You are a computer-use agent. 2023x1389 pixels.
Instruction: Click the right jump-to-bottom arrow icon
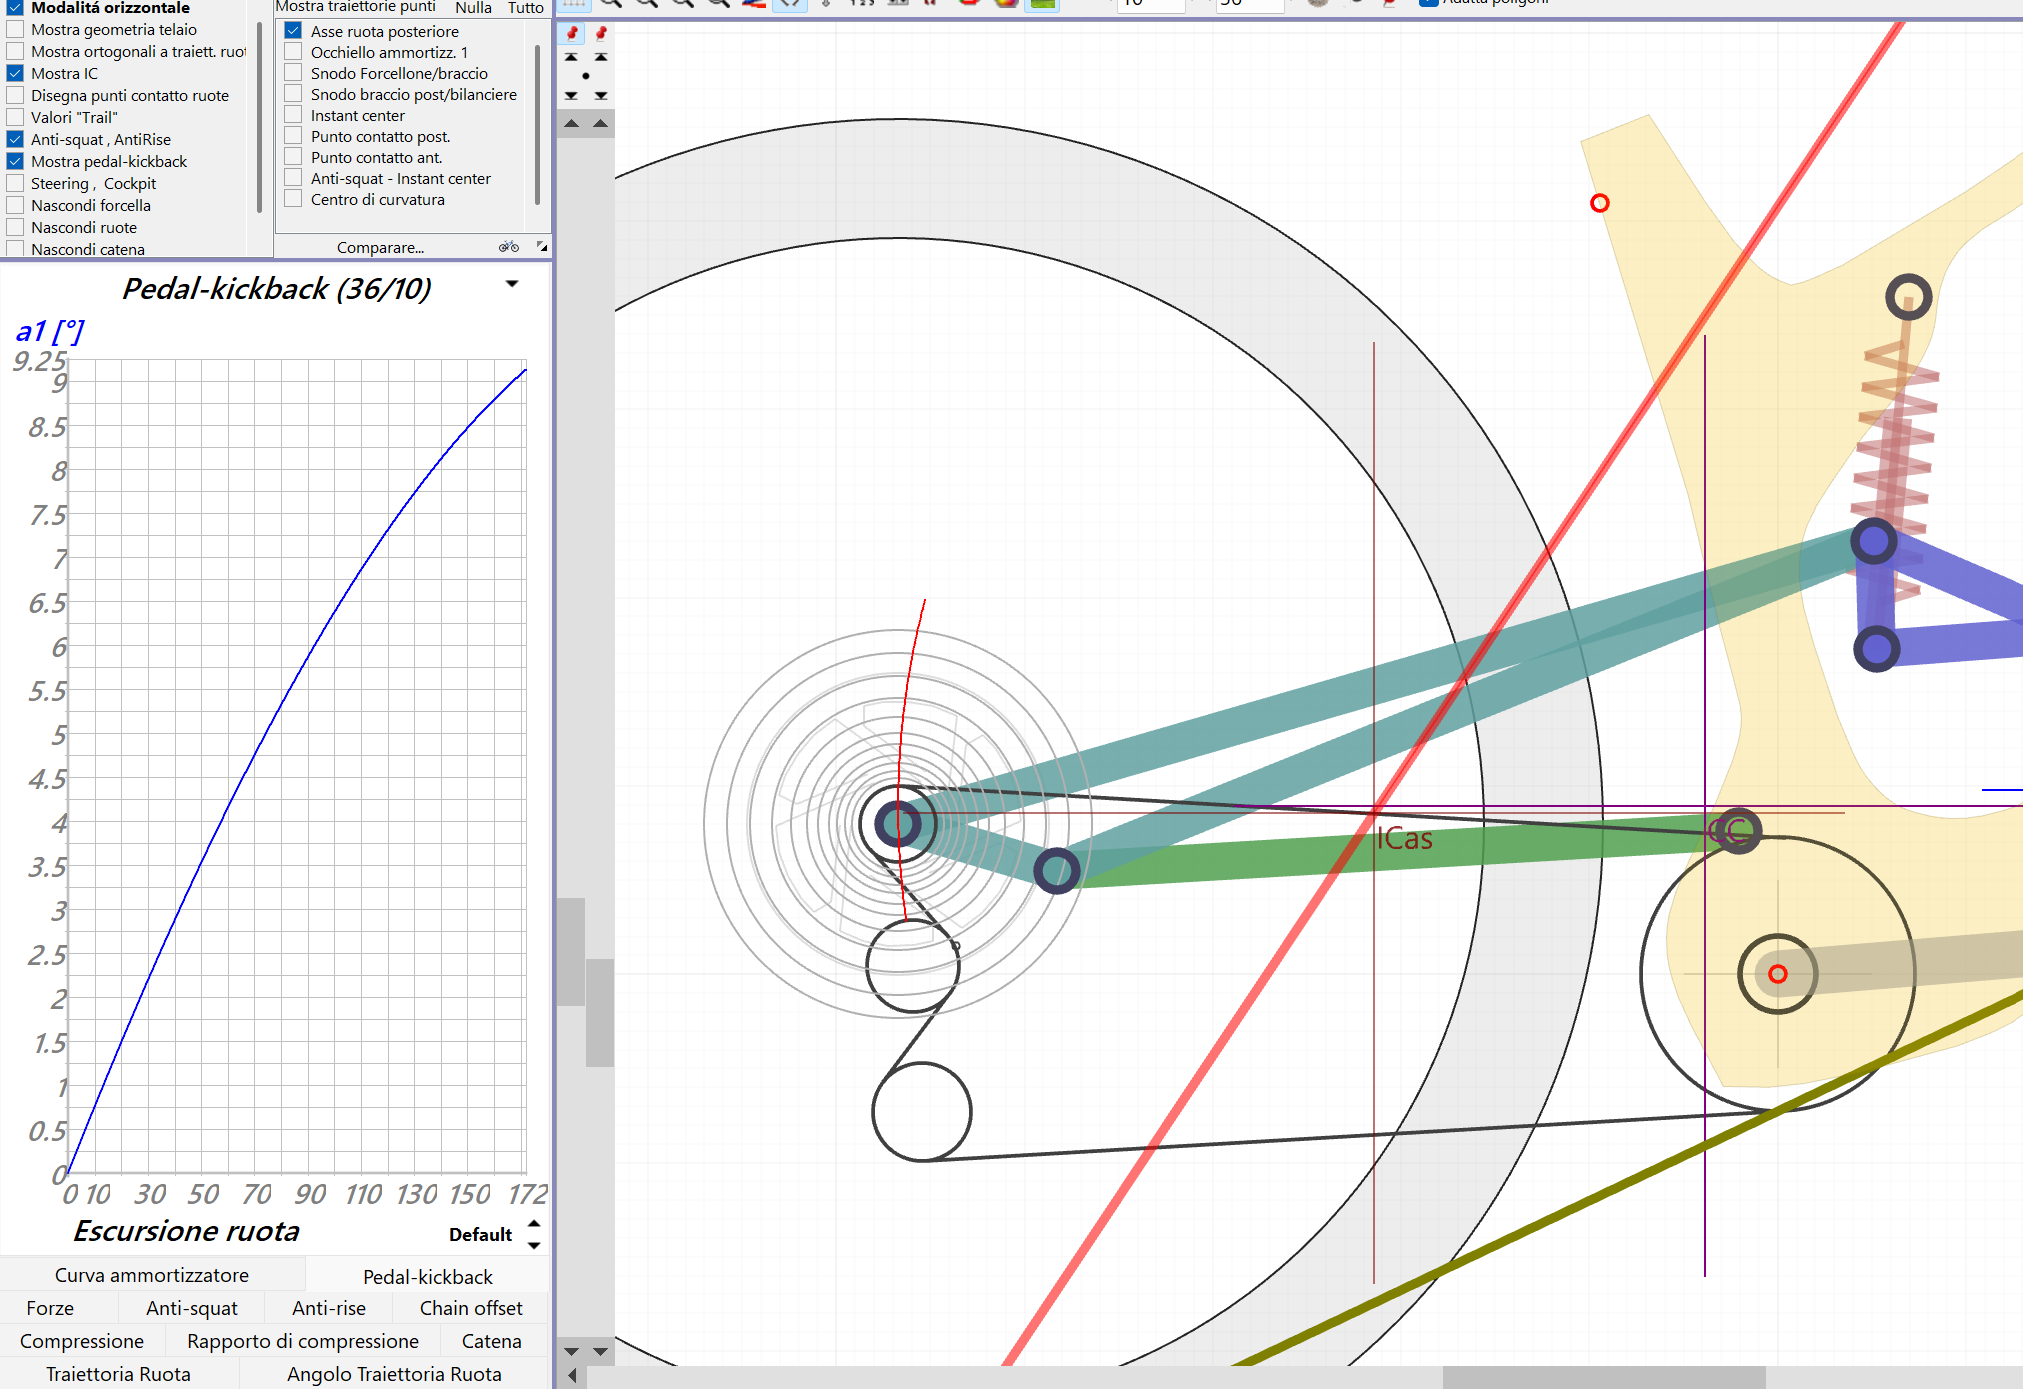click(601, 96)
